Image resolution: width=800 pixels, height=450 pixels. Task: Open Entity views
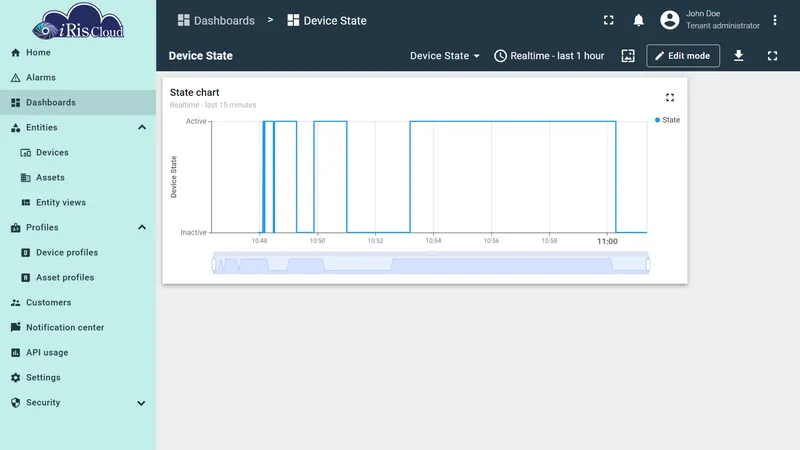tap(78, 203)
